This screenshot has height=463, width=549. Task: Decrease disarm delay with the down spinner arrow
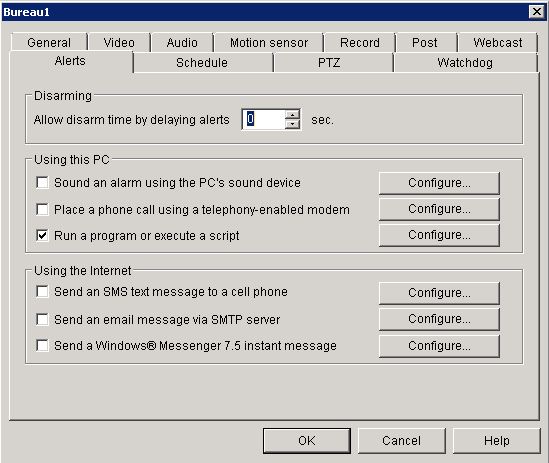[292, 124]
